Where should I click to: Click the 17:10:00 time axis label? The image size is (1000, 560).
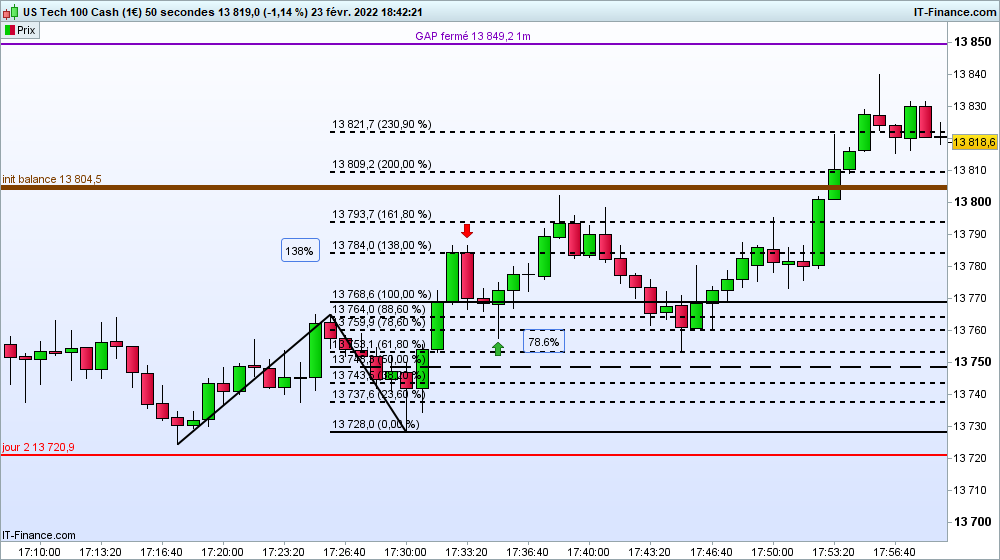coord(39,552)
